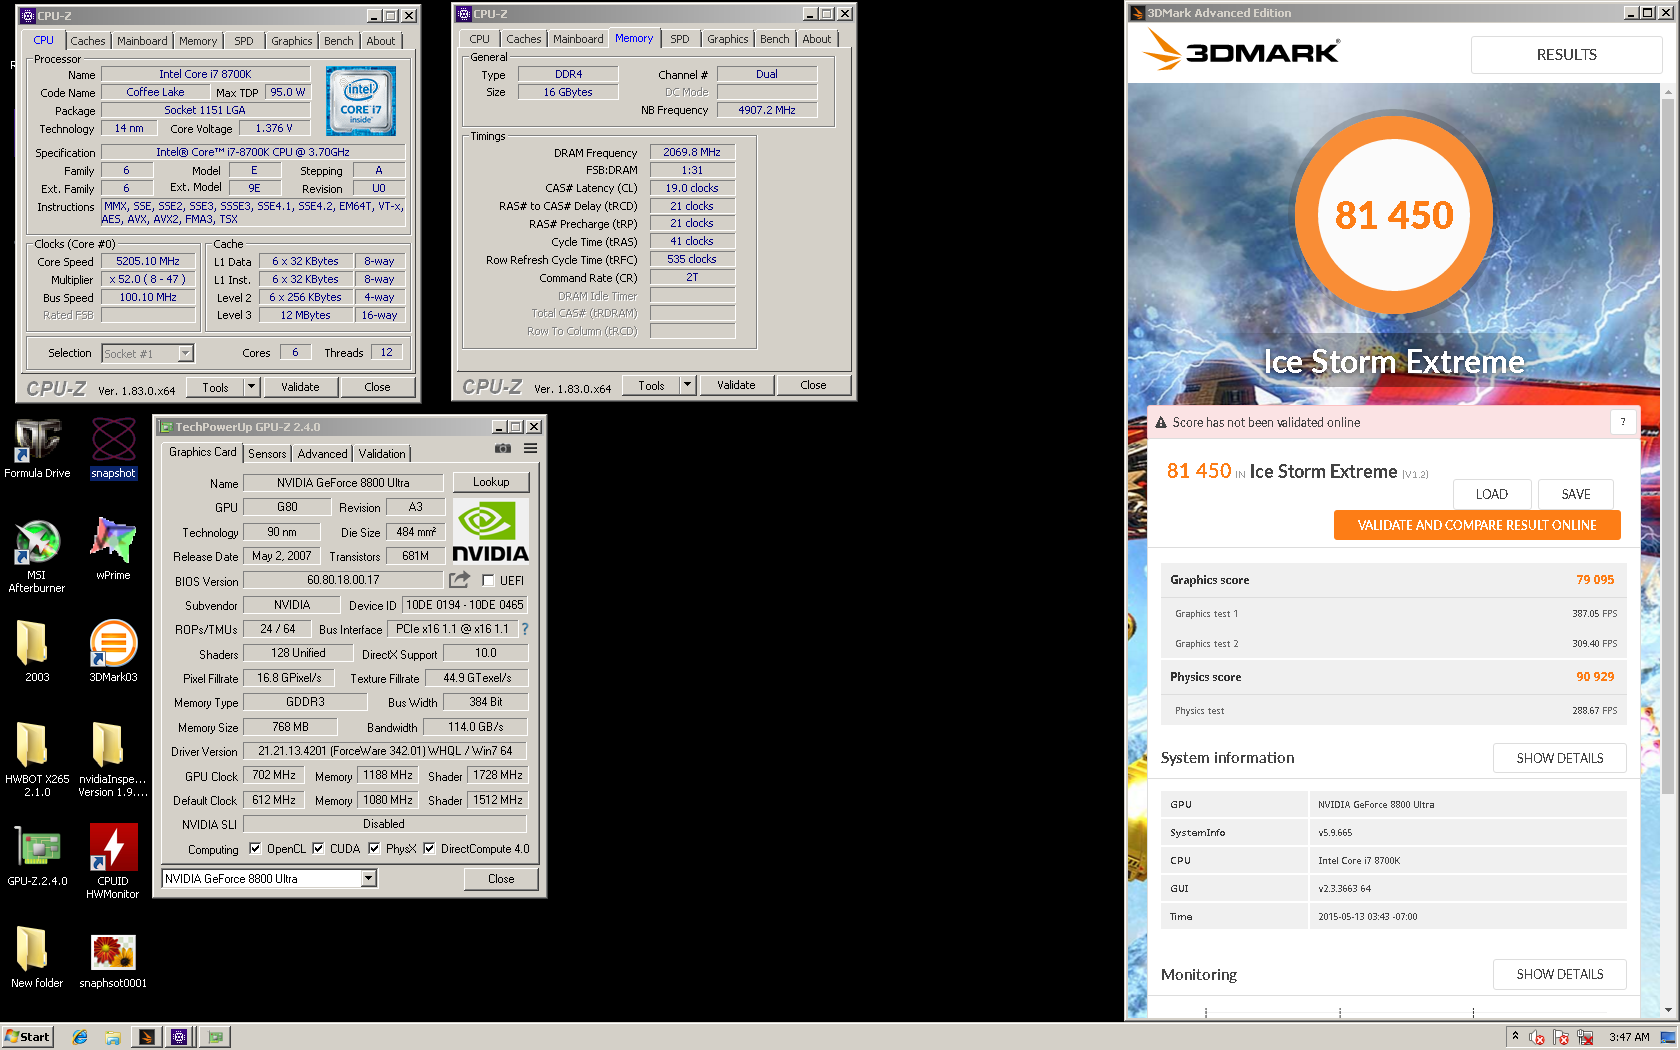Open Bench tab in right CPU-Z window
This screenshot has width=1680, height=1050.
pyautogui.click(x=775, y=39)
